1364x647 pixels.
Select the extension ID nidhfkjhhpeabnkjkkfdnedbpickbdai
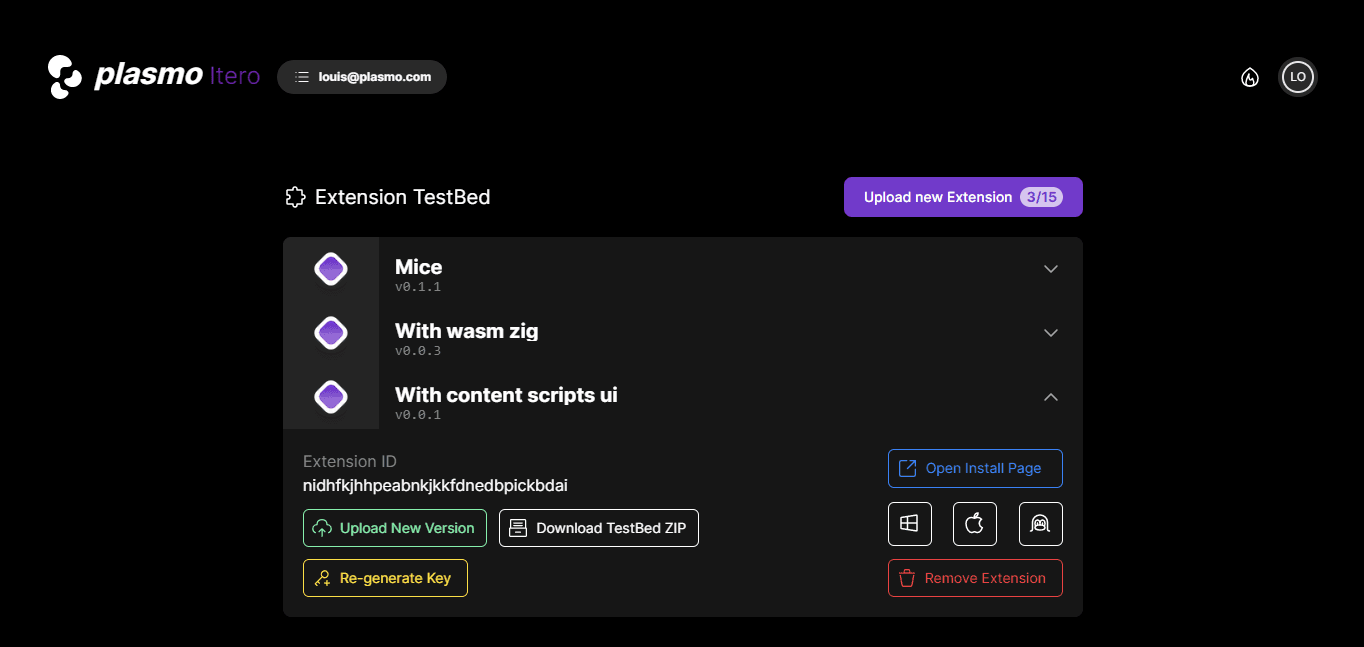pos(435,486)
